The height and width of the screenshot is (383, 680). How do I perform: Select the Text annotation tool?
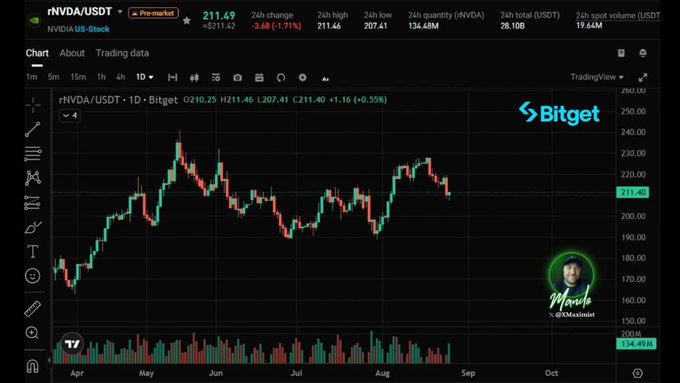(x=33, y=252)
